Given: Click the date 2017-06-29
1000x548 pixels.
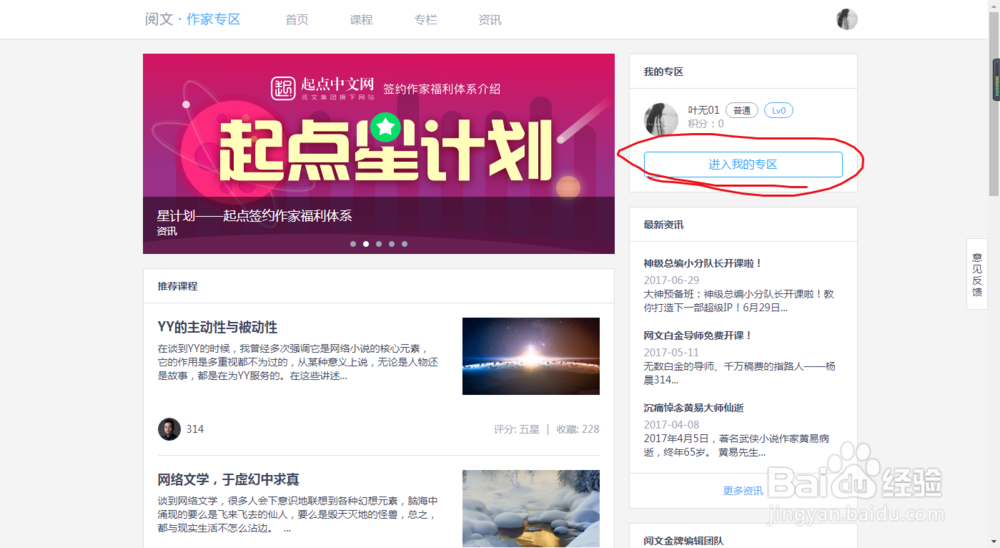Looking at the screenshot, I should coord(671,280).
